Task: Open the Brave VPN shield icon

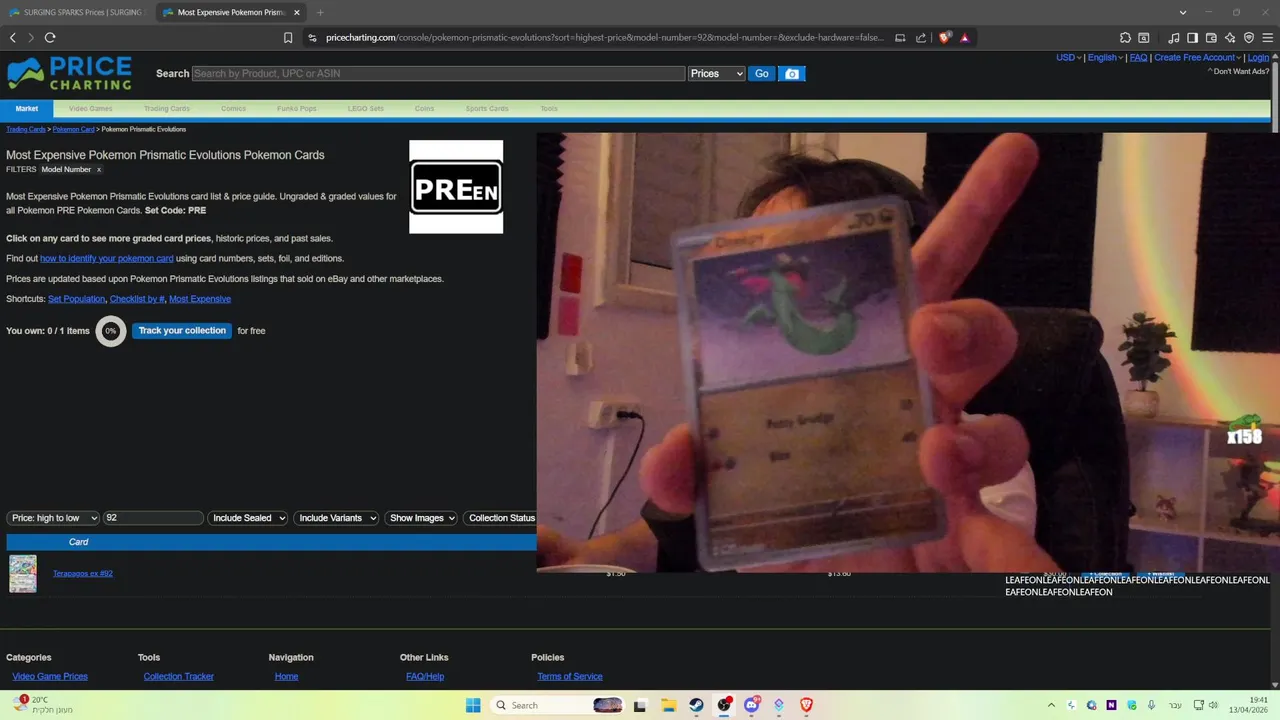Action: [1248, 38]
